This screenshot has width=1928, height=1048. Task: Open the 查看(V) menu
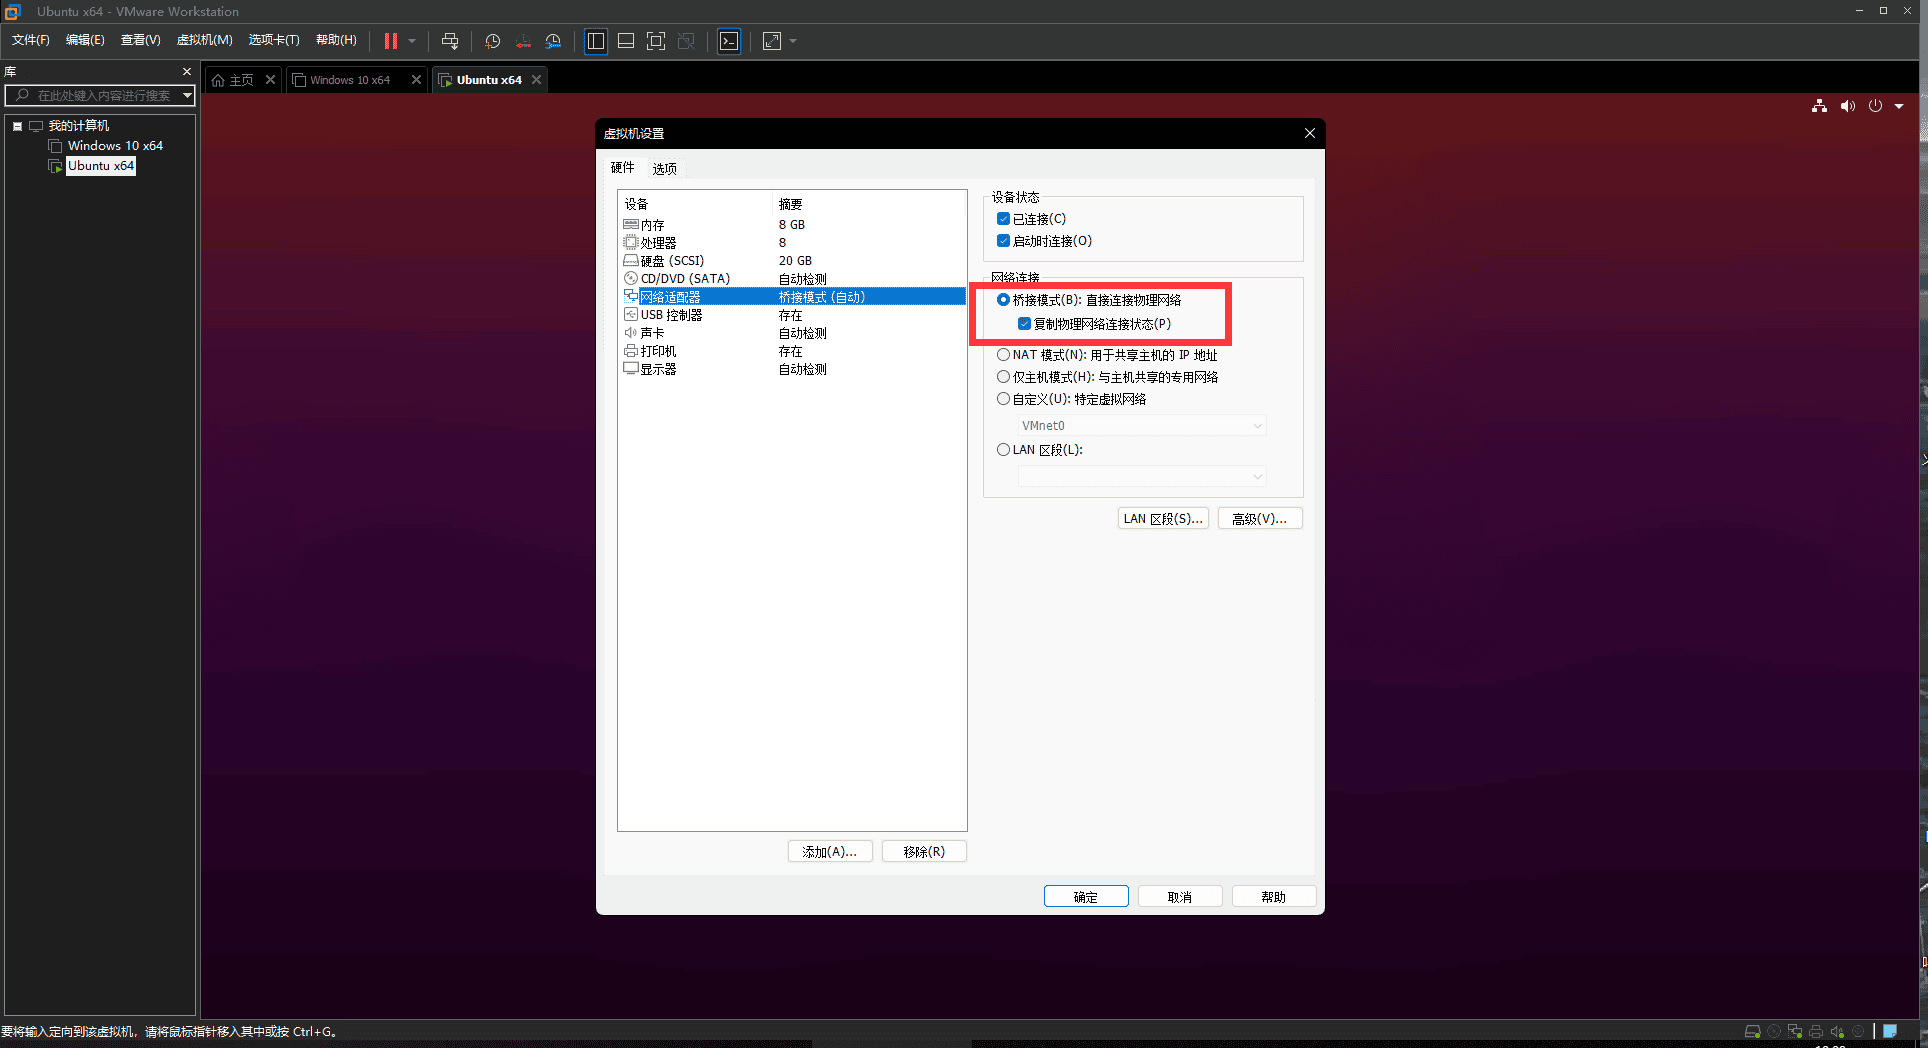pyautogui.click(x=140, y=40)
